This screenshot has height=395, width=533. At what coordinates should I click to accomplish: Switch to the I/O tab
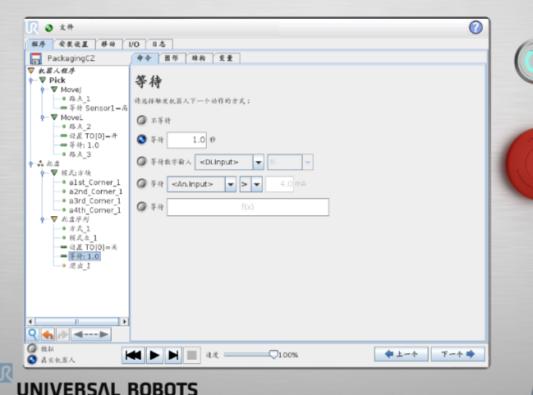pos(134,44)
